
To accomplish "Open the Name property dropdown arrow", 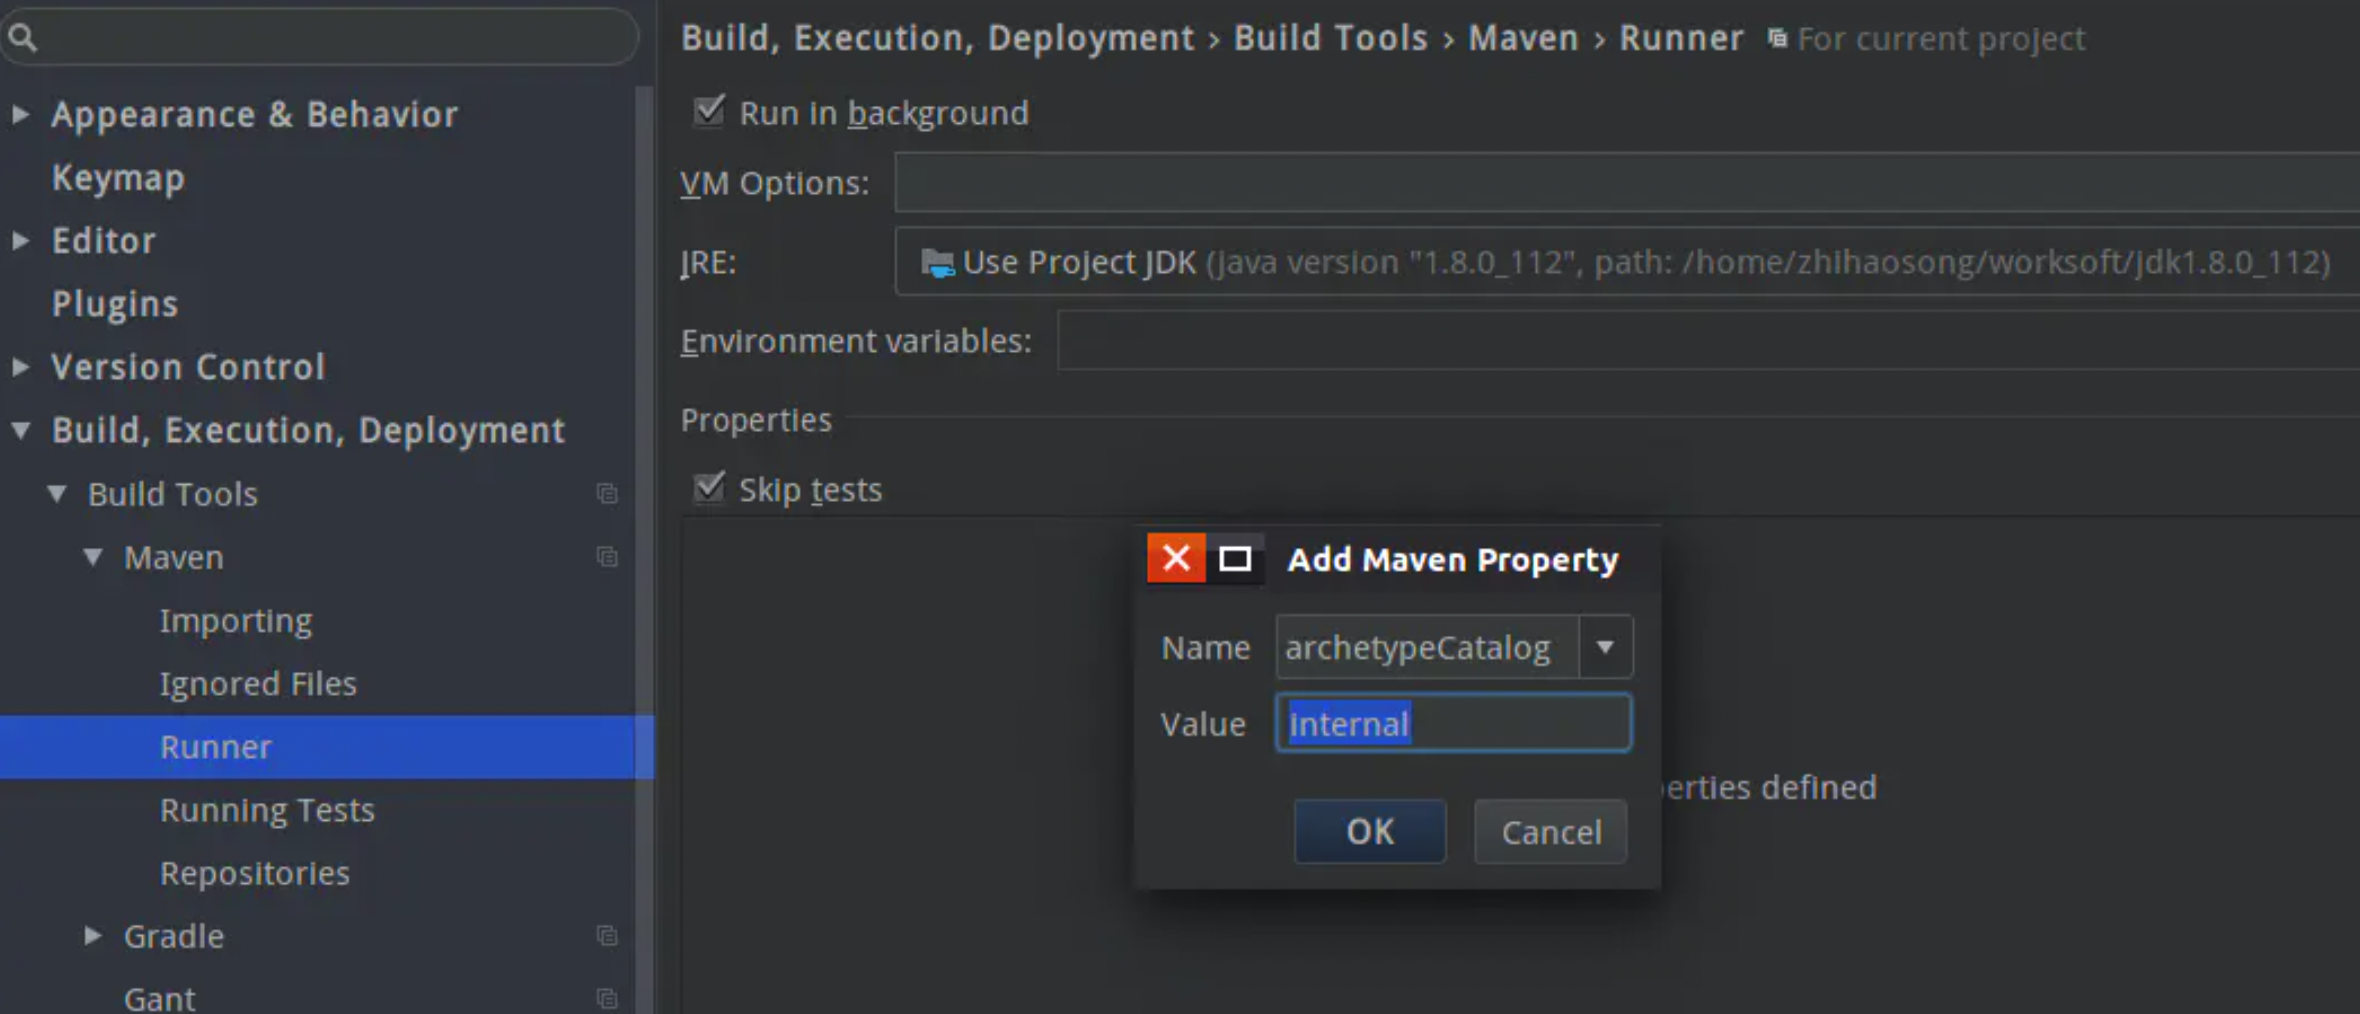I will click(x=1605, y=647).
